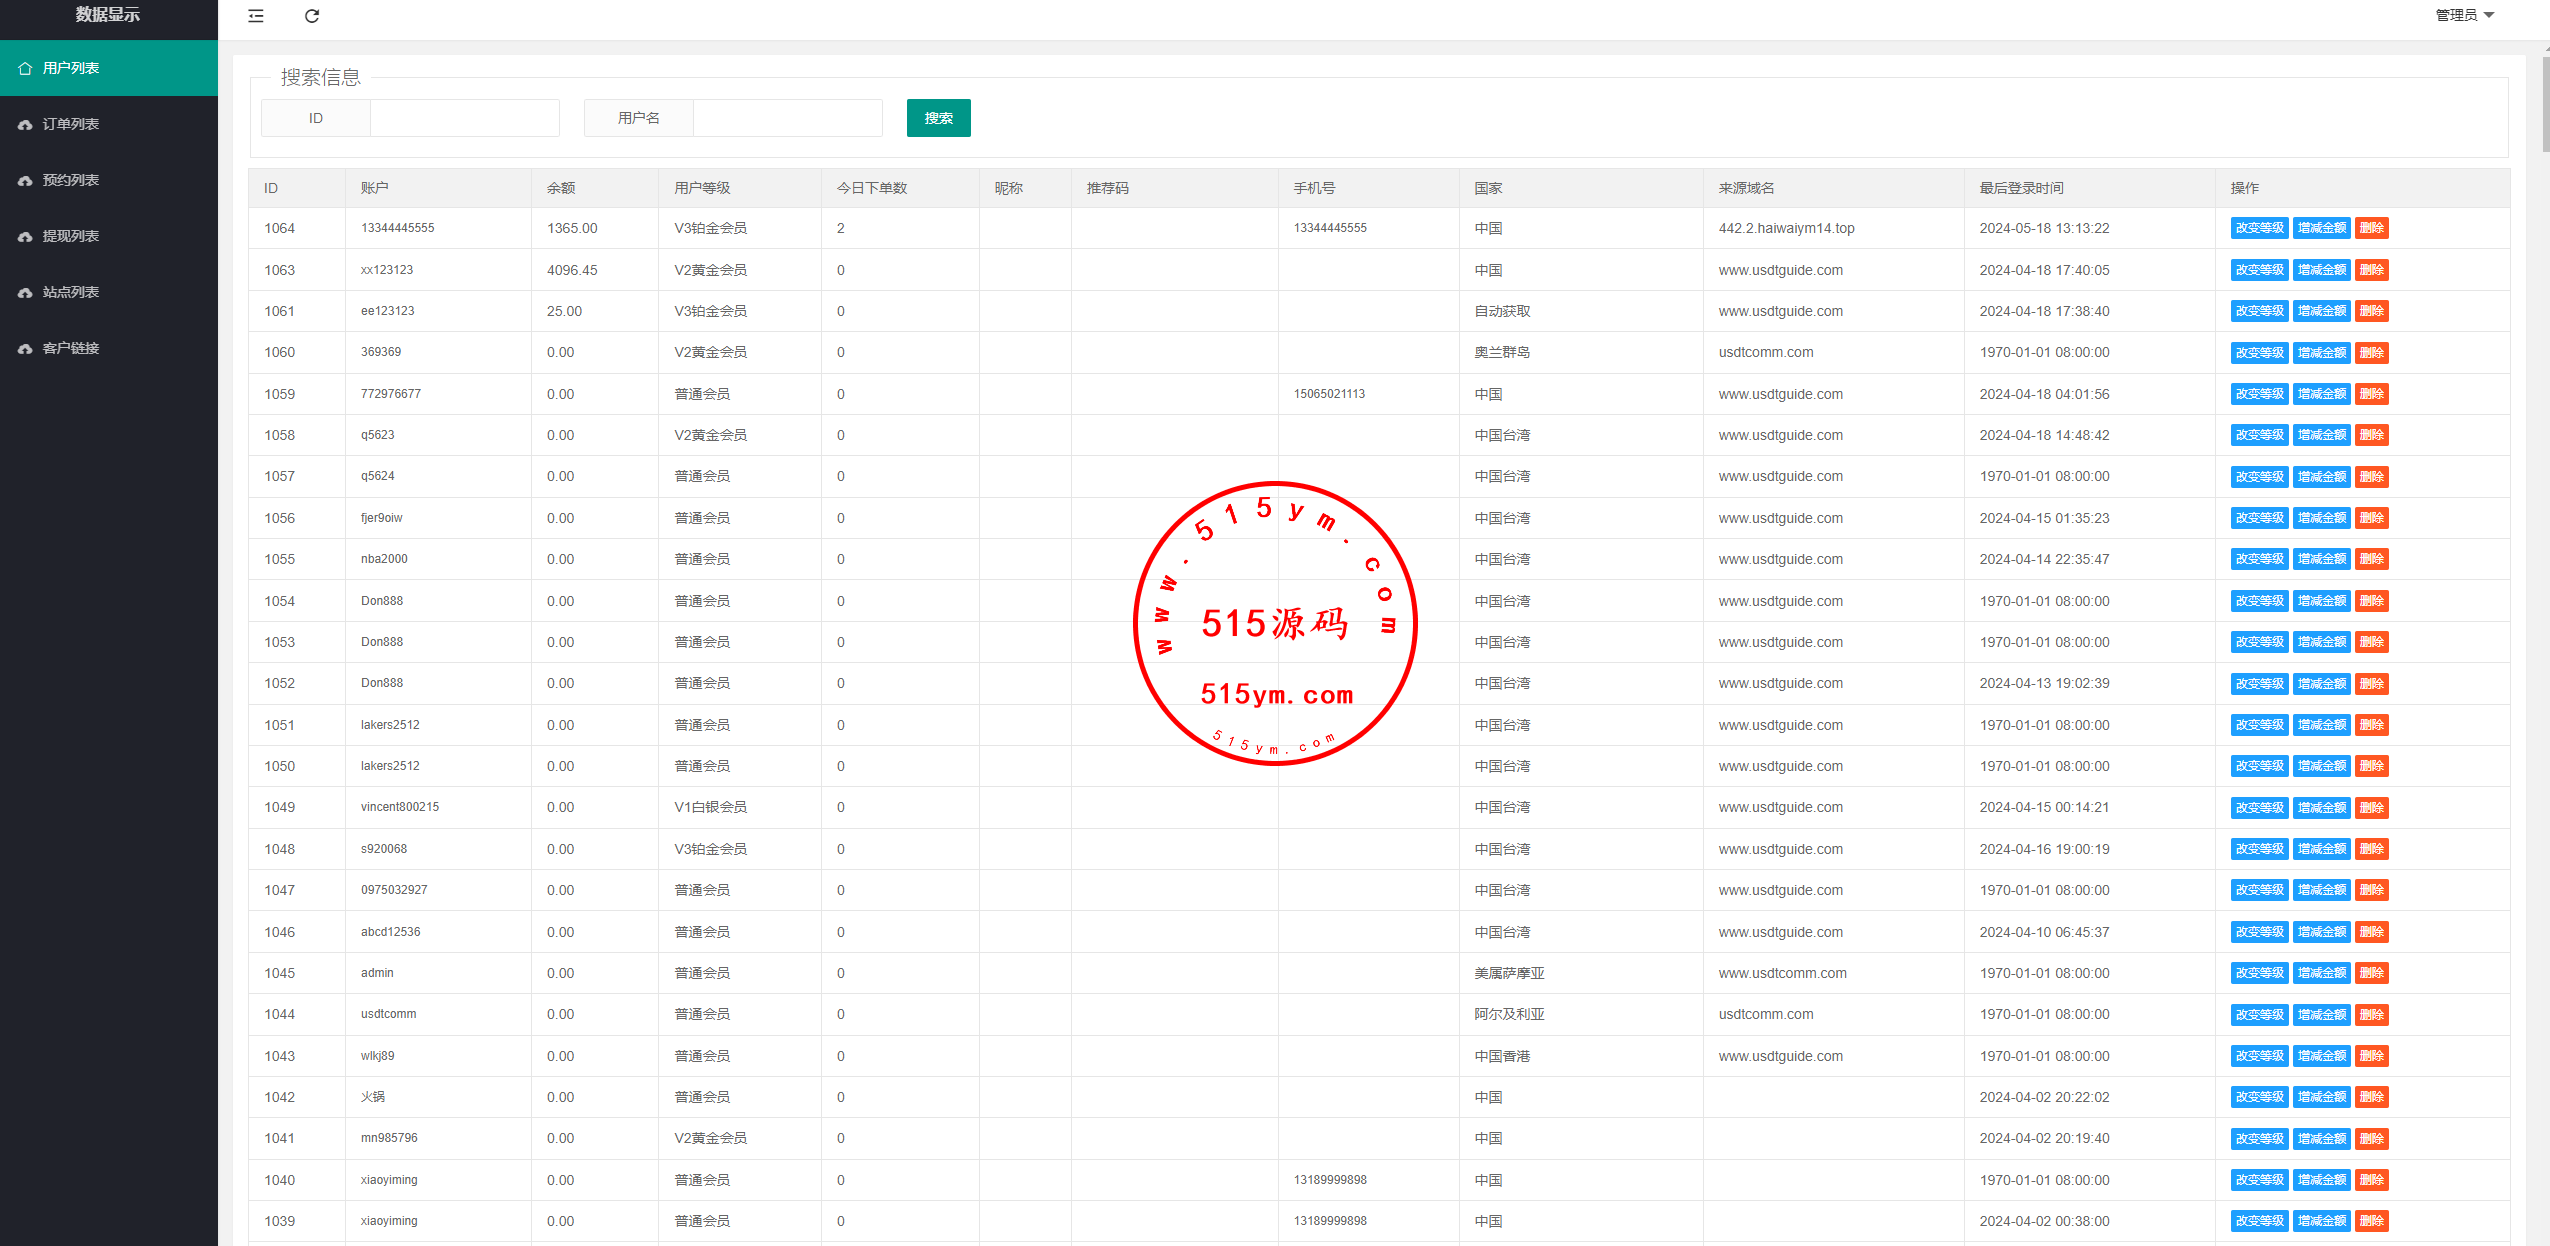Click 增减金额 for user xx123123
Viewport: 2550px width, 1246px height.
2321,270
